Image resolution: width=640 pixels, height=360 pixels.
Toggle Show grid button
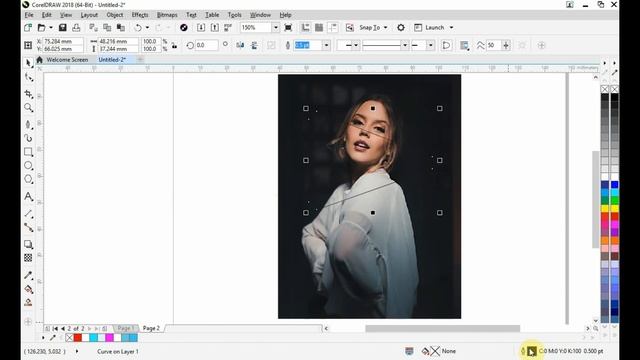point(319,27)
